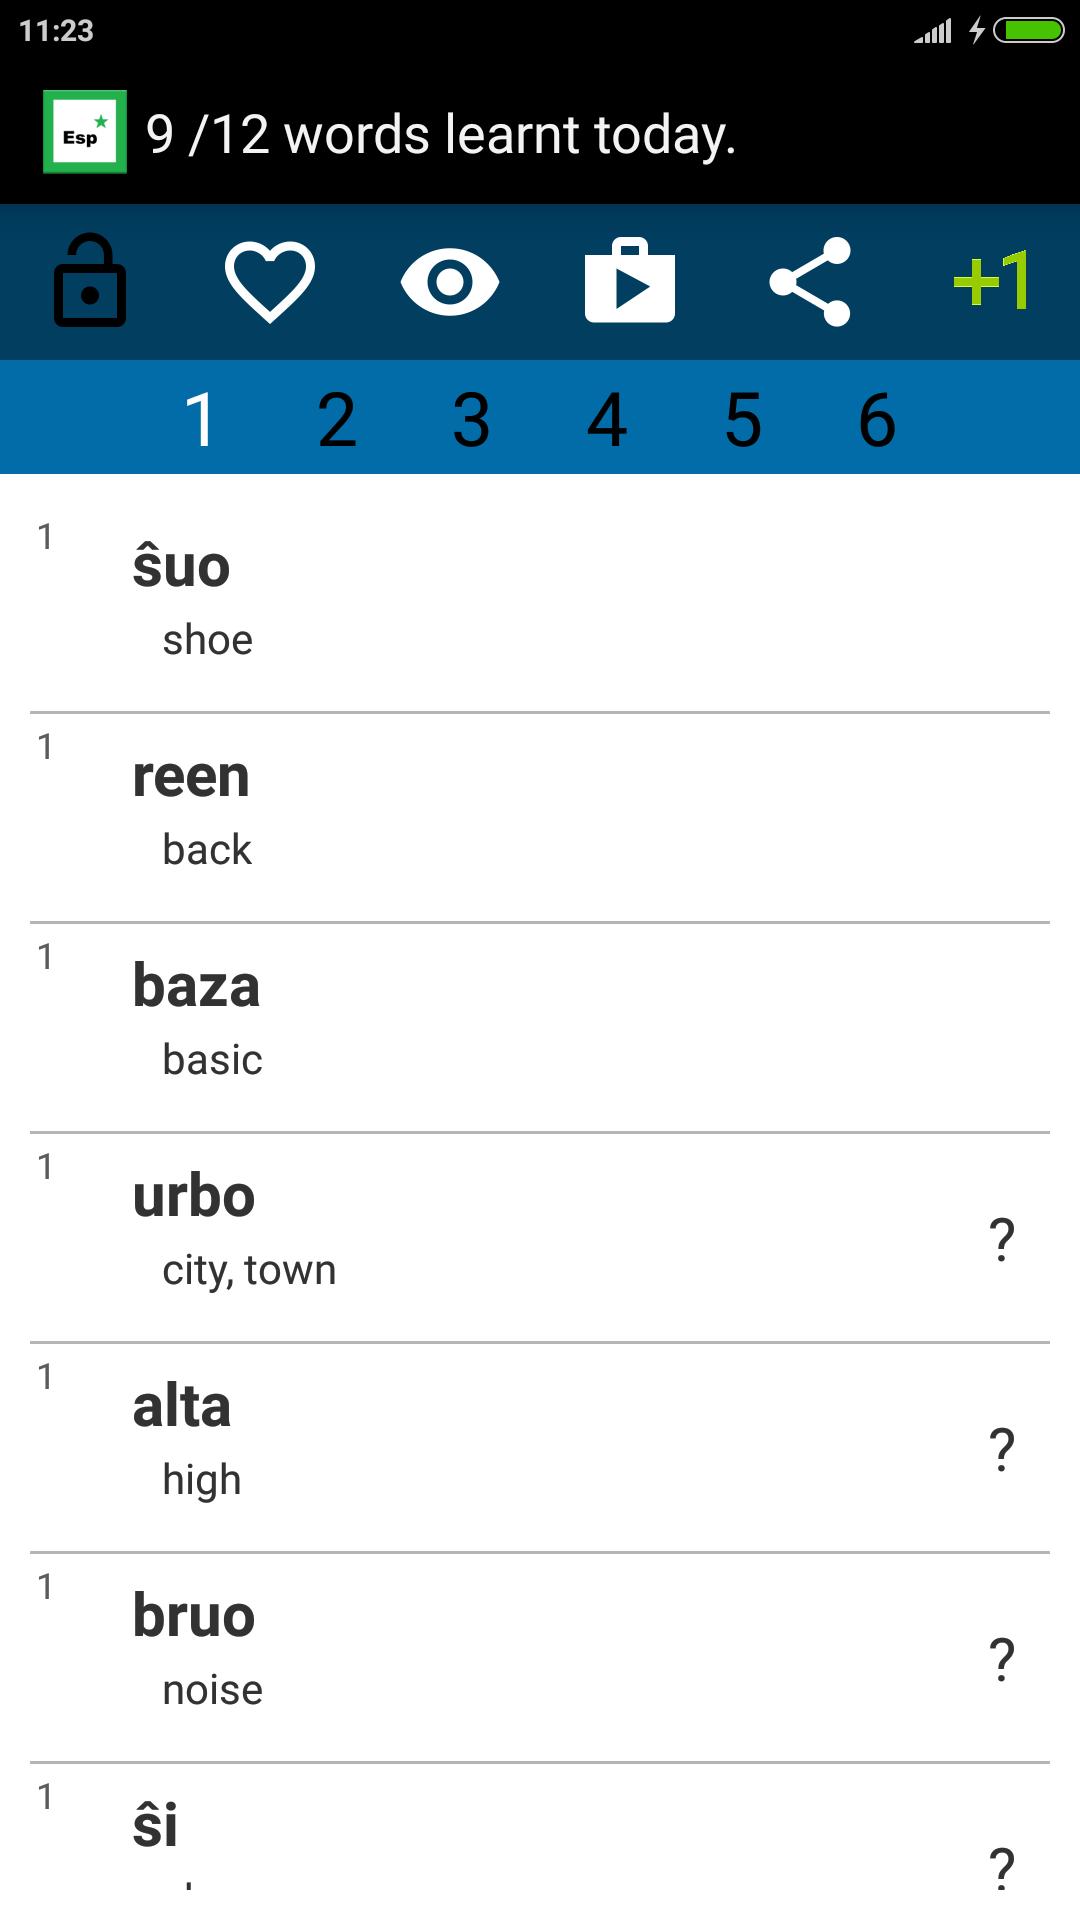Tap the green +1 button

click(991, 280)
